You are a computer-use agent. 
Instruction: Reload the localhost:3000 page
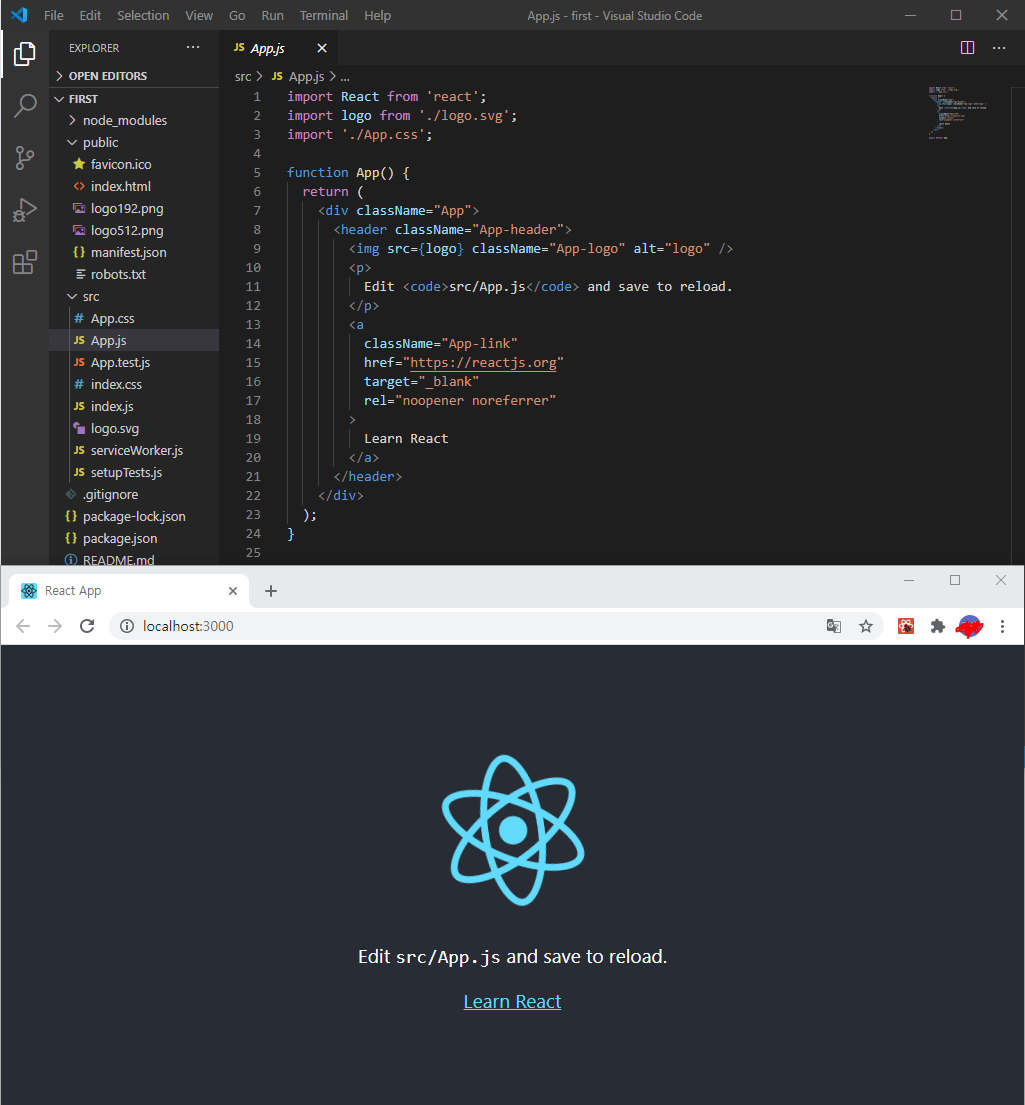(x=87, y=626)
